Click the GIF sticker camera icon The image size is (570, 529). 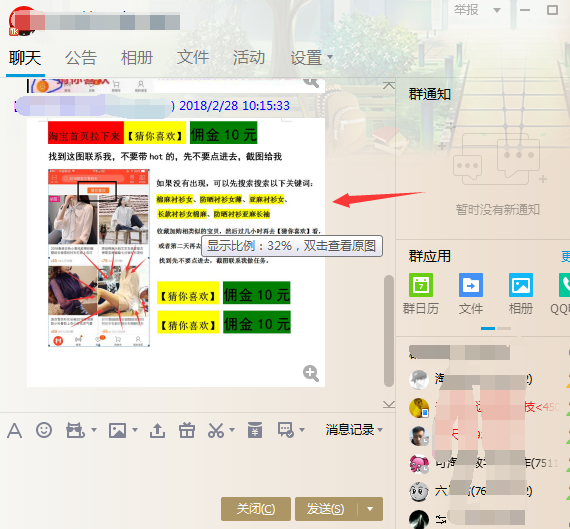(x=75, y=430)
